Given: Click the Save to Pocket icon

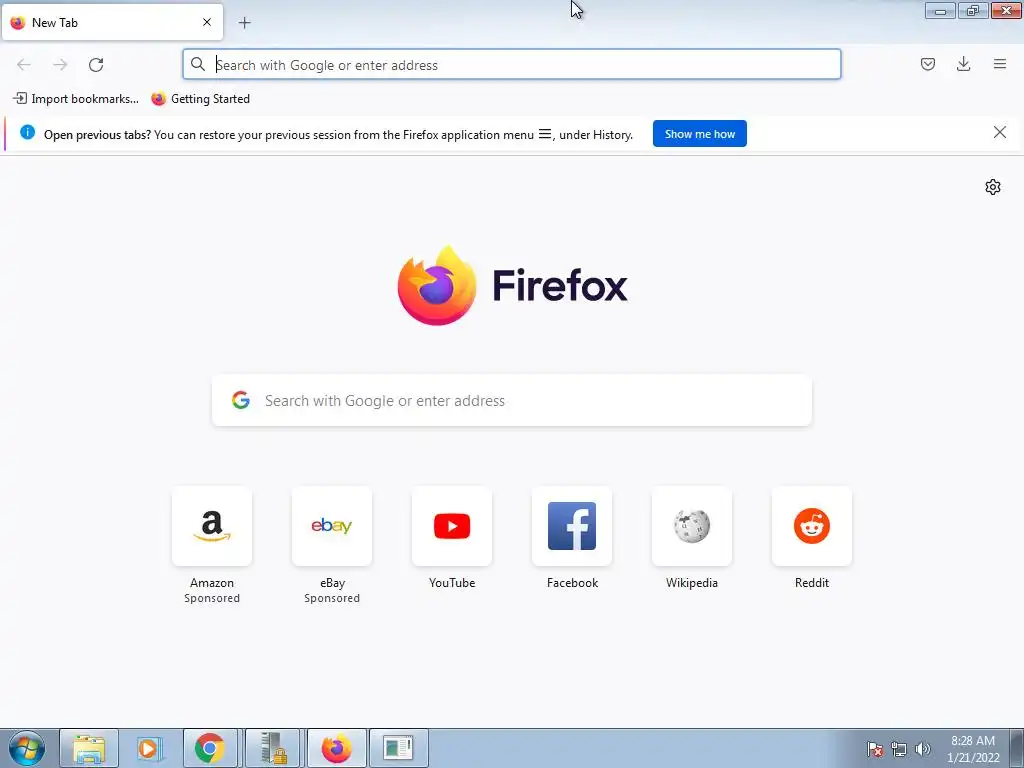Looking at the screenshot, I should pos(927,64).
